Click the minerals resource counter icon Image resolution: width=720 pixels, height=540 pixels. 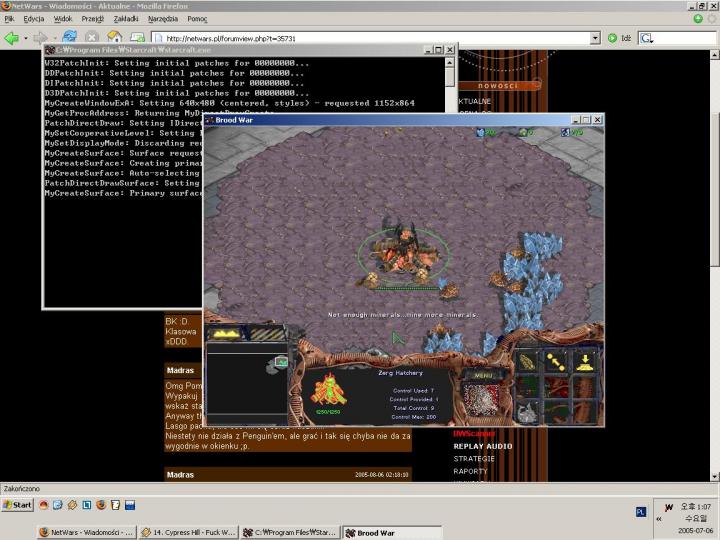click(481, 132)
